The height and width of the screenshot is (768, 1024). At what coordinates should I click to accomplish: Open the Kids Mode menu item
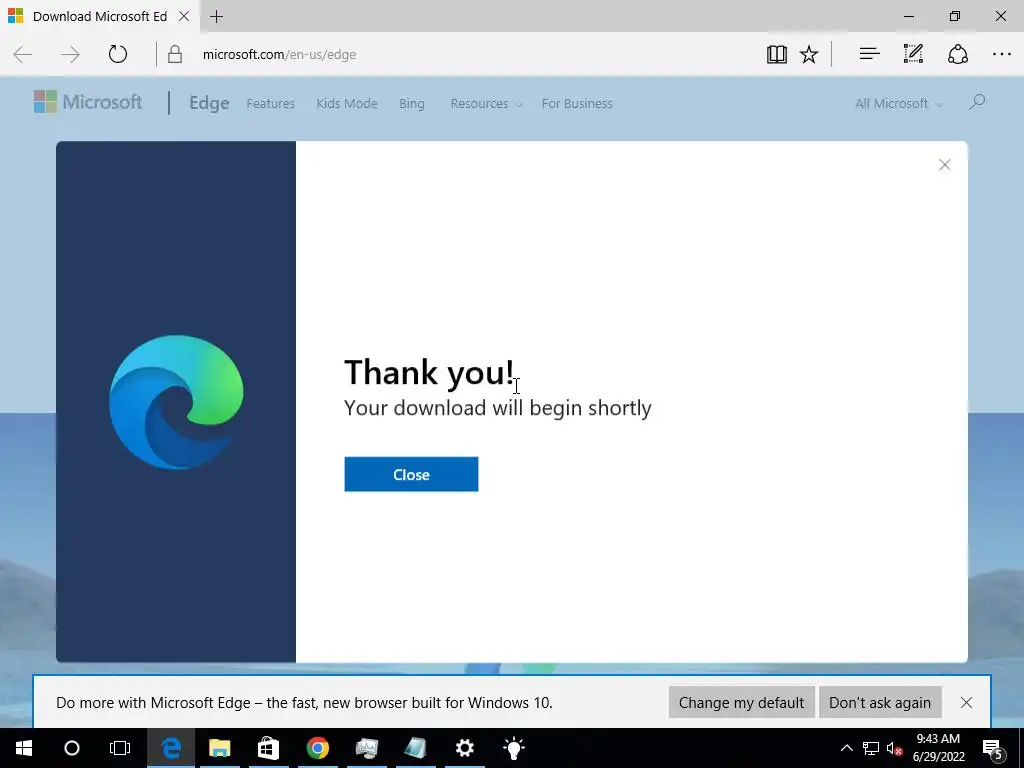click(x=347, y=103)
